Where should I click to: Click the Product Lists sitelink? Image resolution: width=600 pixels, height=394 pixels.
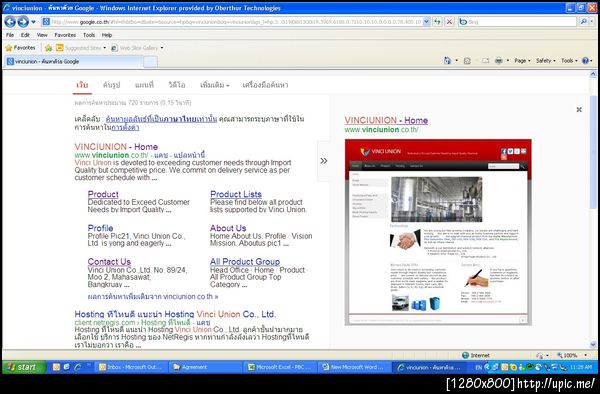click(x=236, y=194)
